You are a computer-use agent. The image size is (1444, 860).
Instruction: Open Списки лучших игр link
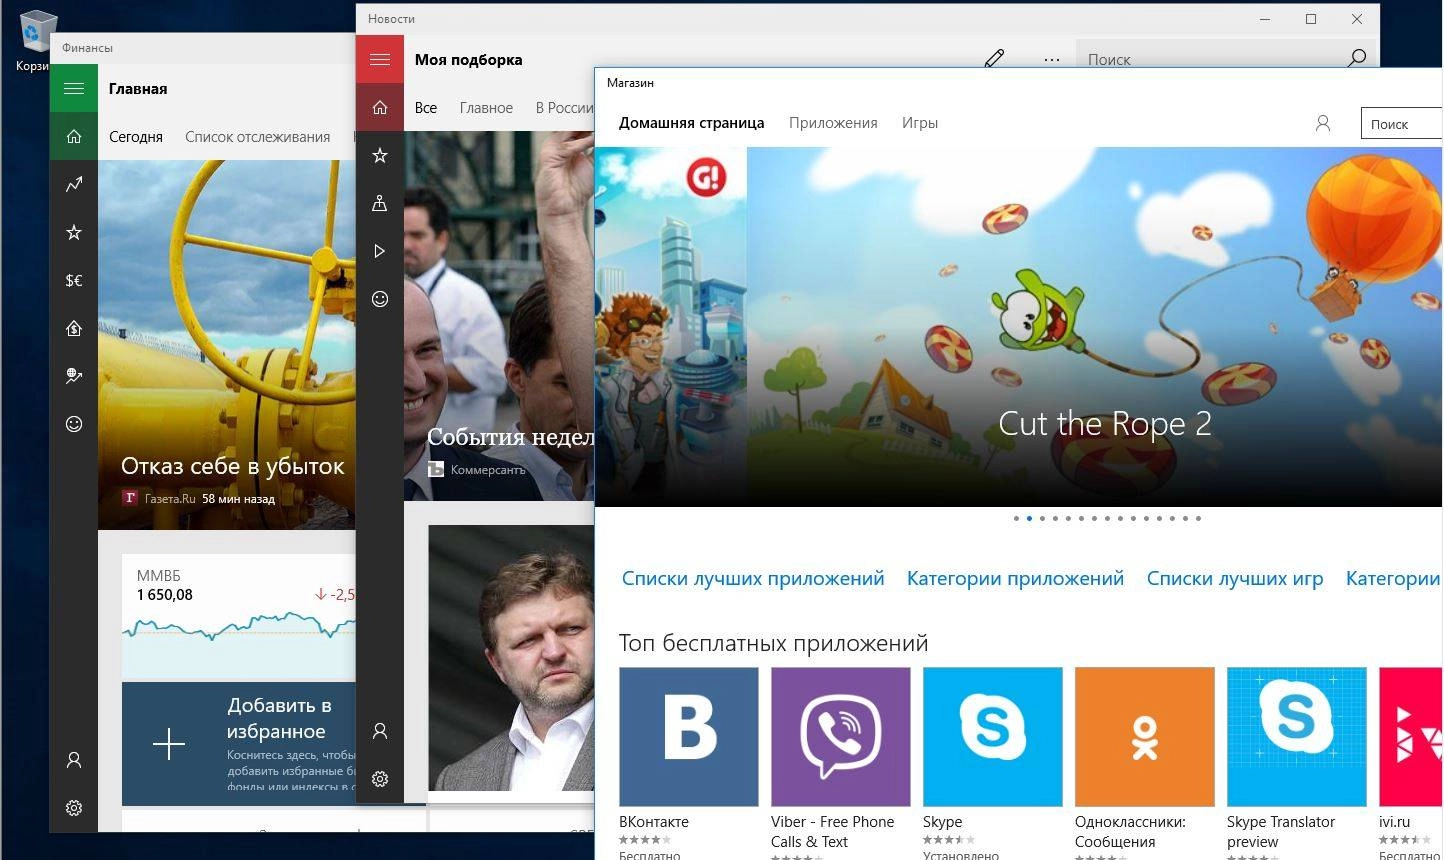(x=1235, y=578)
